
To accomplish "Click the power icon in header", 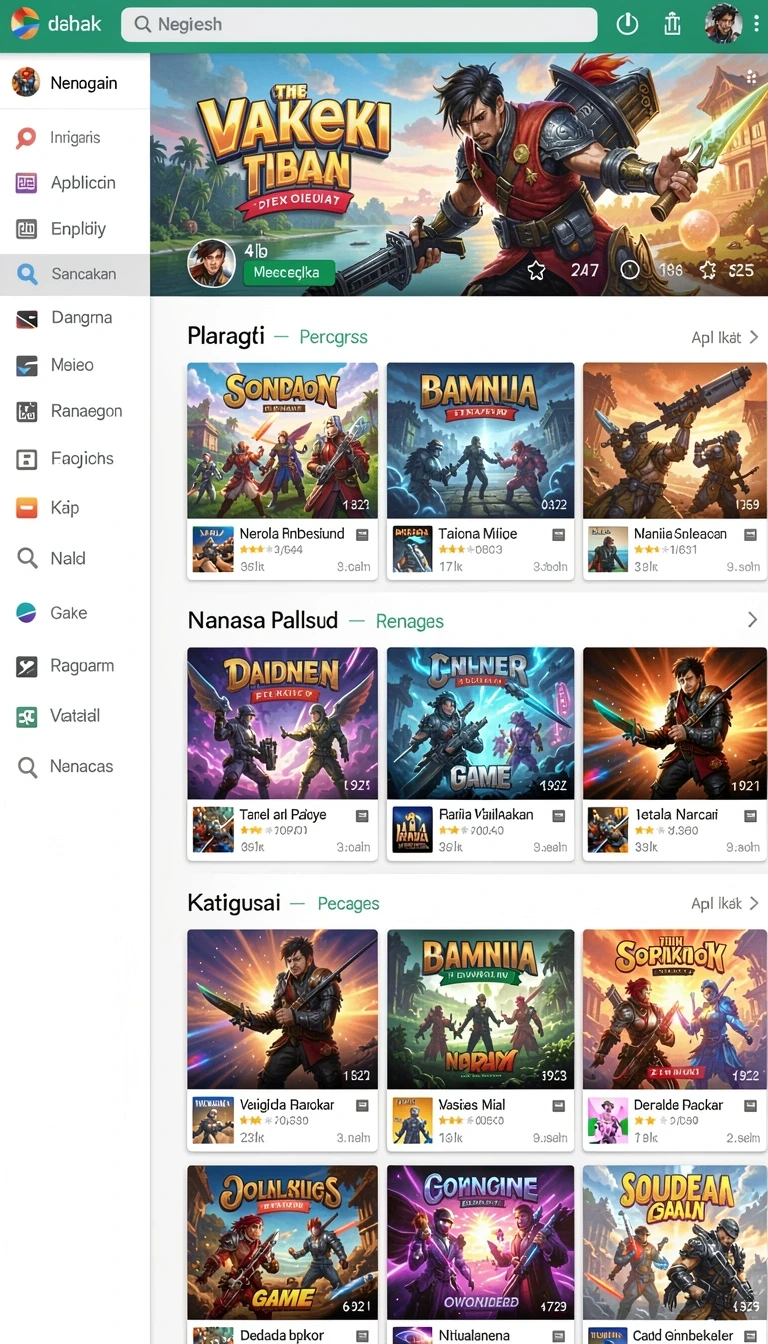I will [627, 24].
